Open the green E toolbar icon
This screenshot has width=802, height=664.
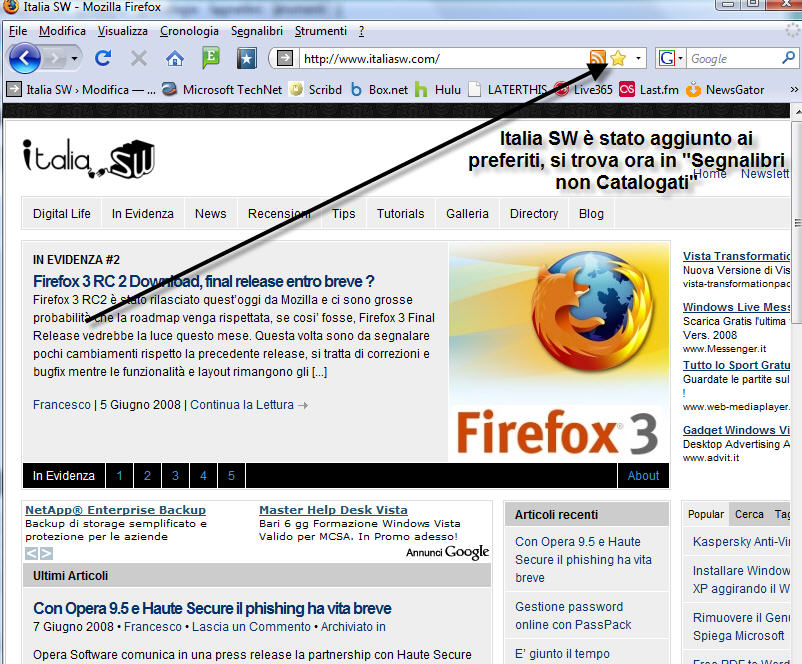point(211,57)
